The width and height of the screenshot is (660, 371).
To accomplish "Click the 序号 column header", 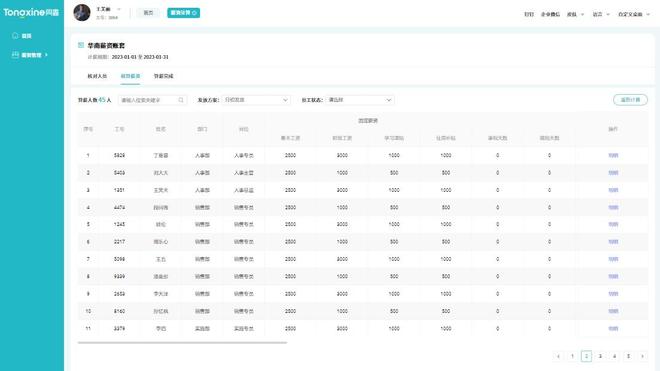I will (88, 129).
